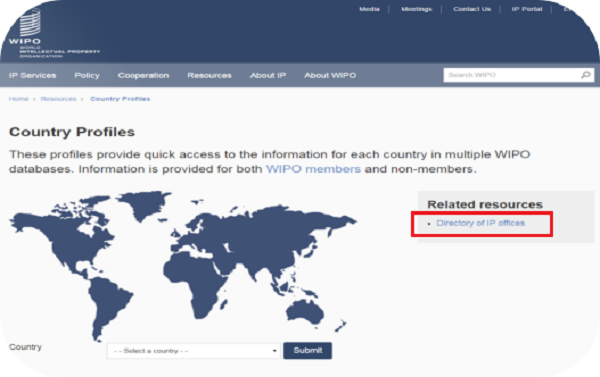600x377 pixels.
Task: Click the Search WIPO input field
Action: pyautogui.click(x=513, y=75)
